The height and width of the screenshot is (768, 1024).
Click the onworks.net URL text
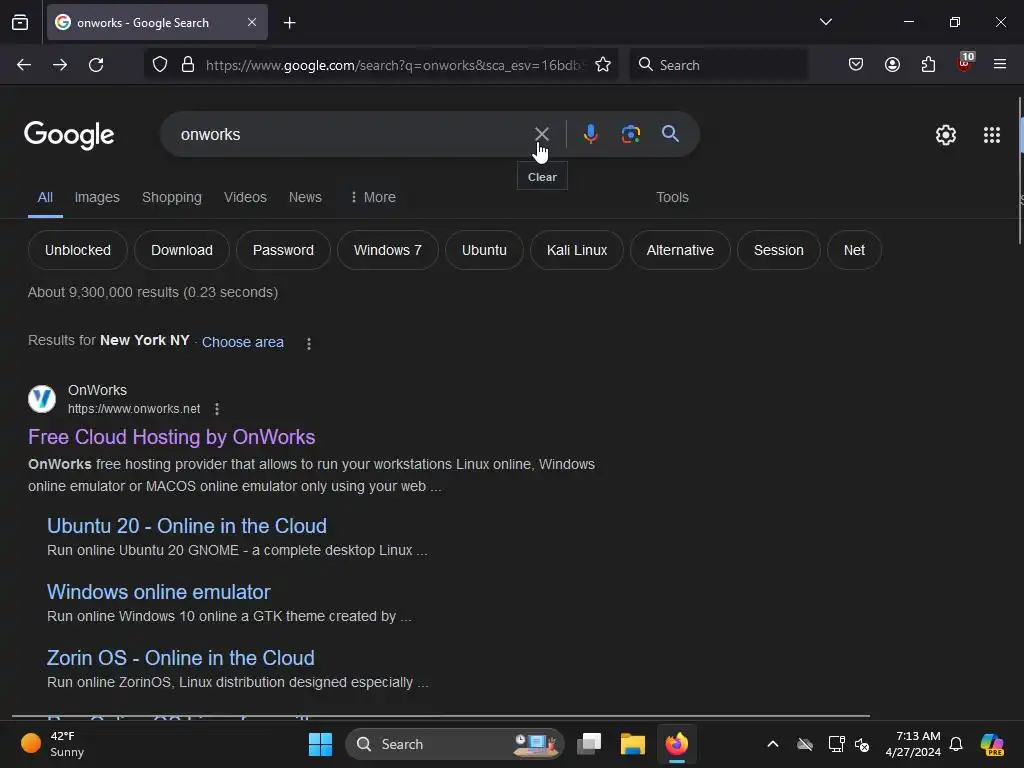134,409
